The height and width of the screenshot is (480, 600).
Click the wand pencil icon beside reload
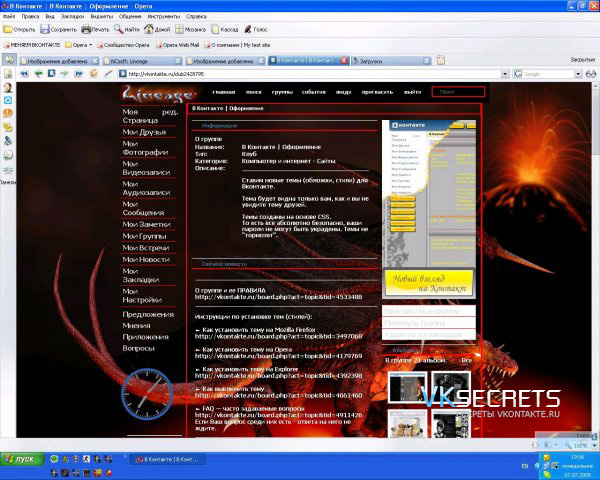point(108,73)
